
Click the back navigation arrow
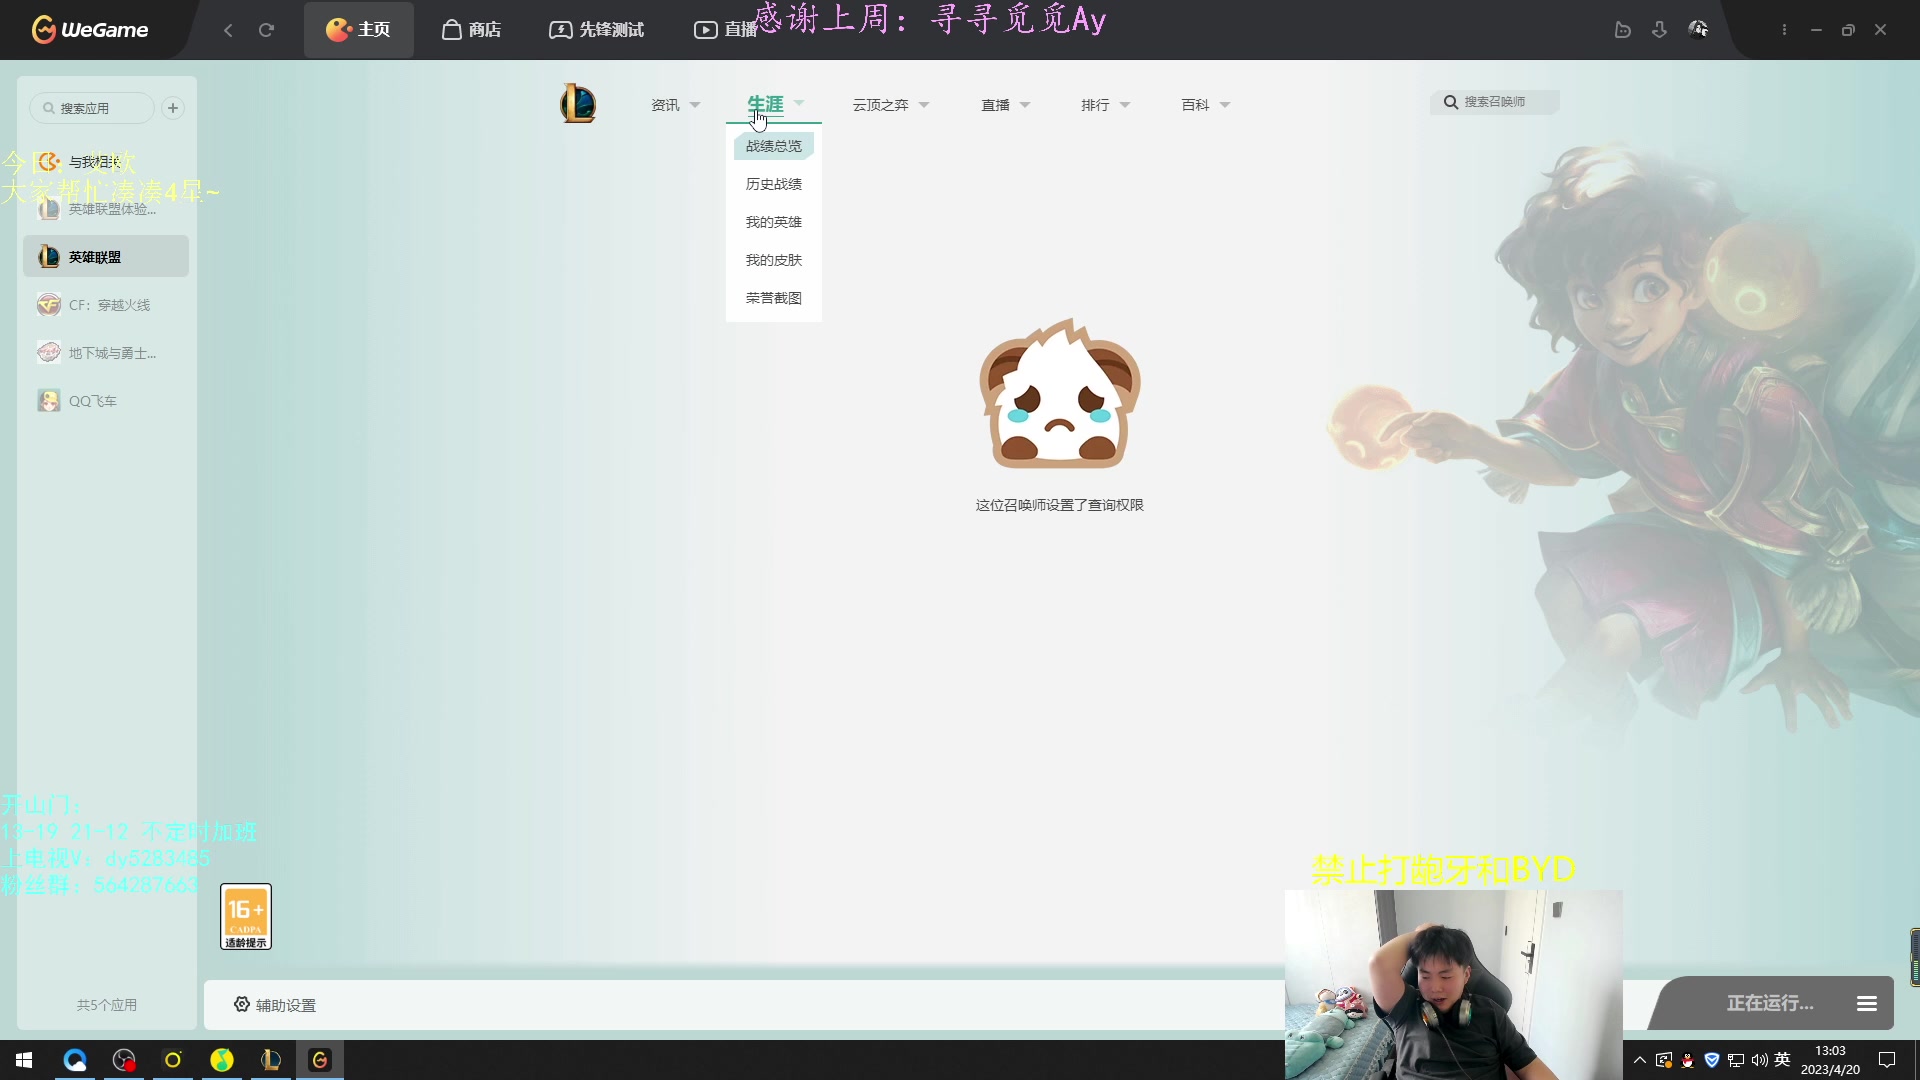coord(228,30)
